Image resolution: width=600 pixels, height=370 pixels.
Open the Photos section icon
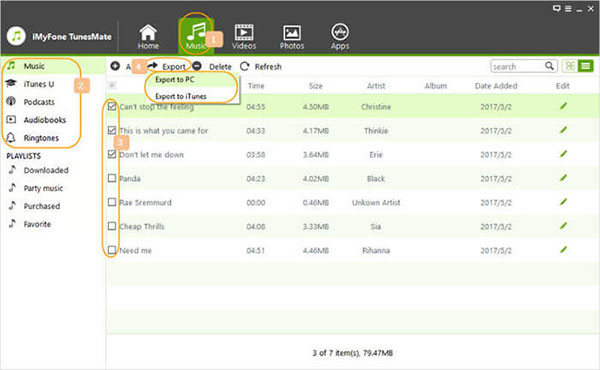tap(292, 33)
